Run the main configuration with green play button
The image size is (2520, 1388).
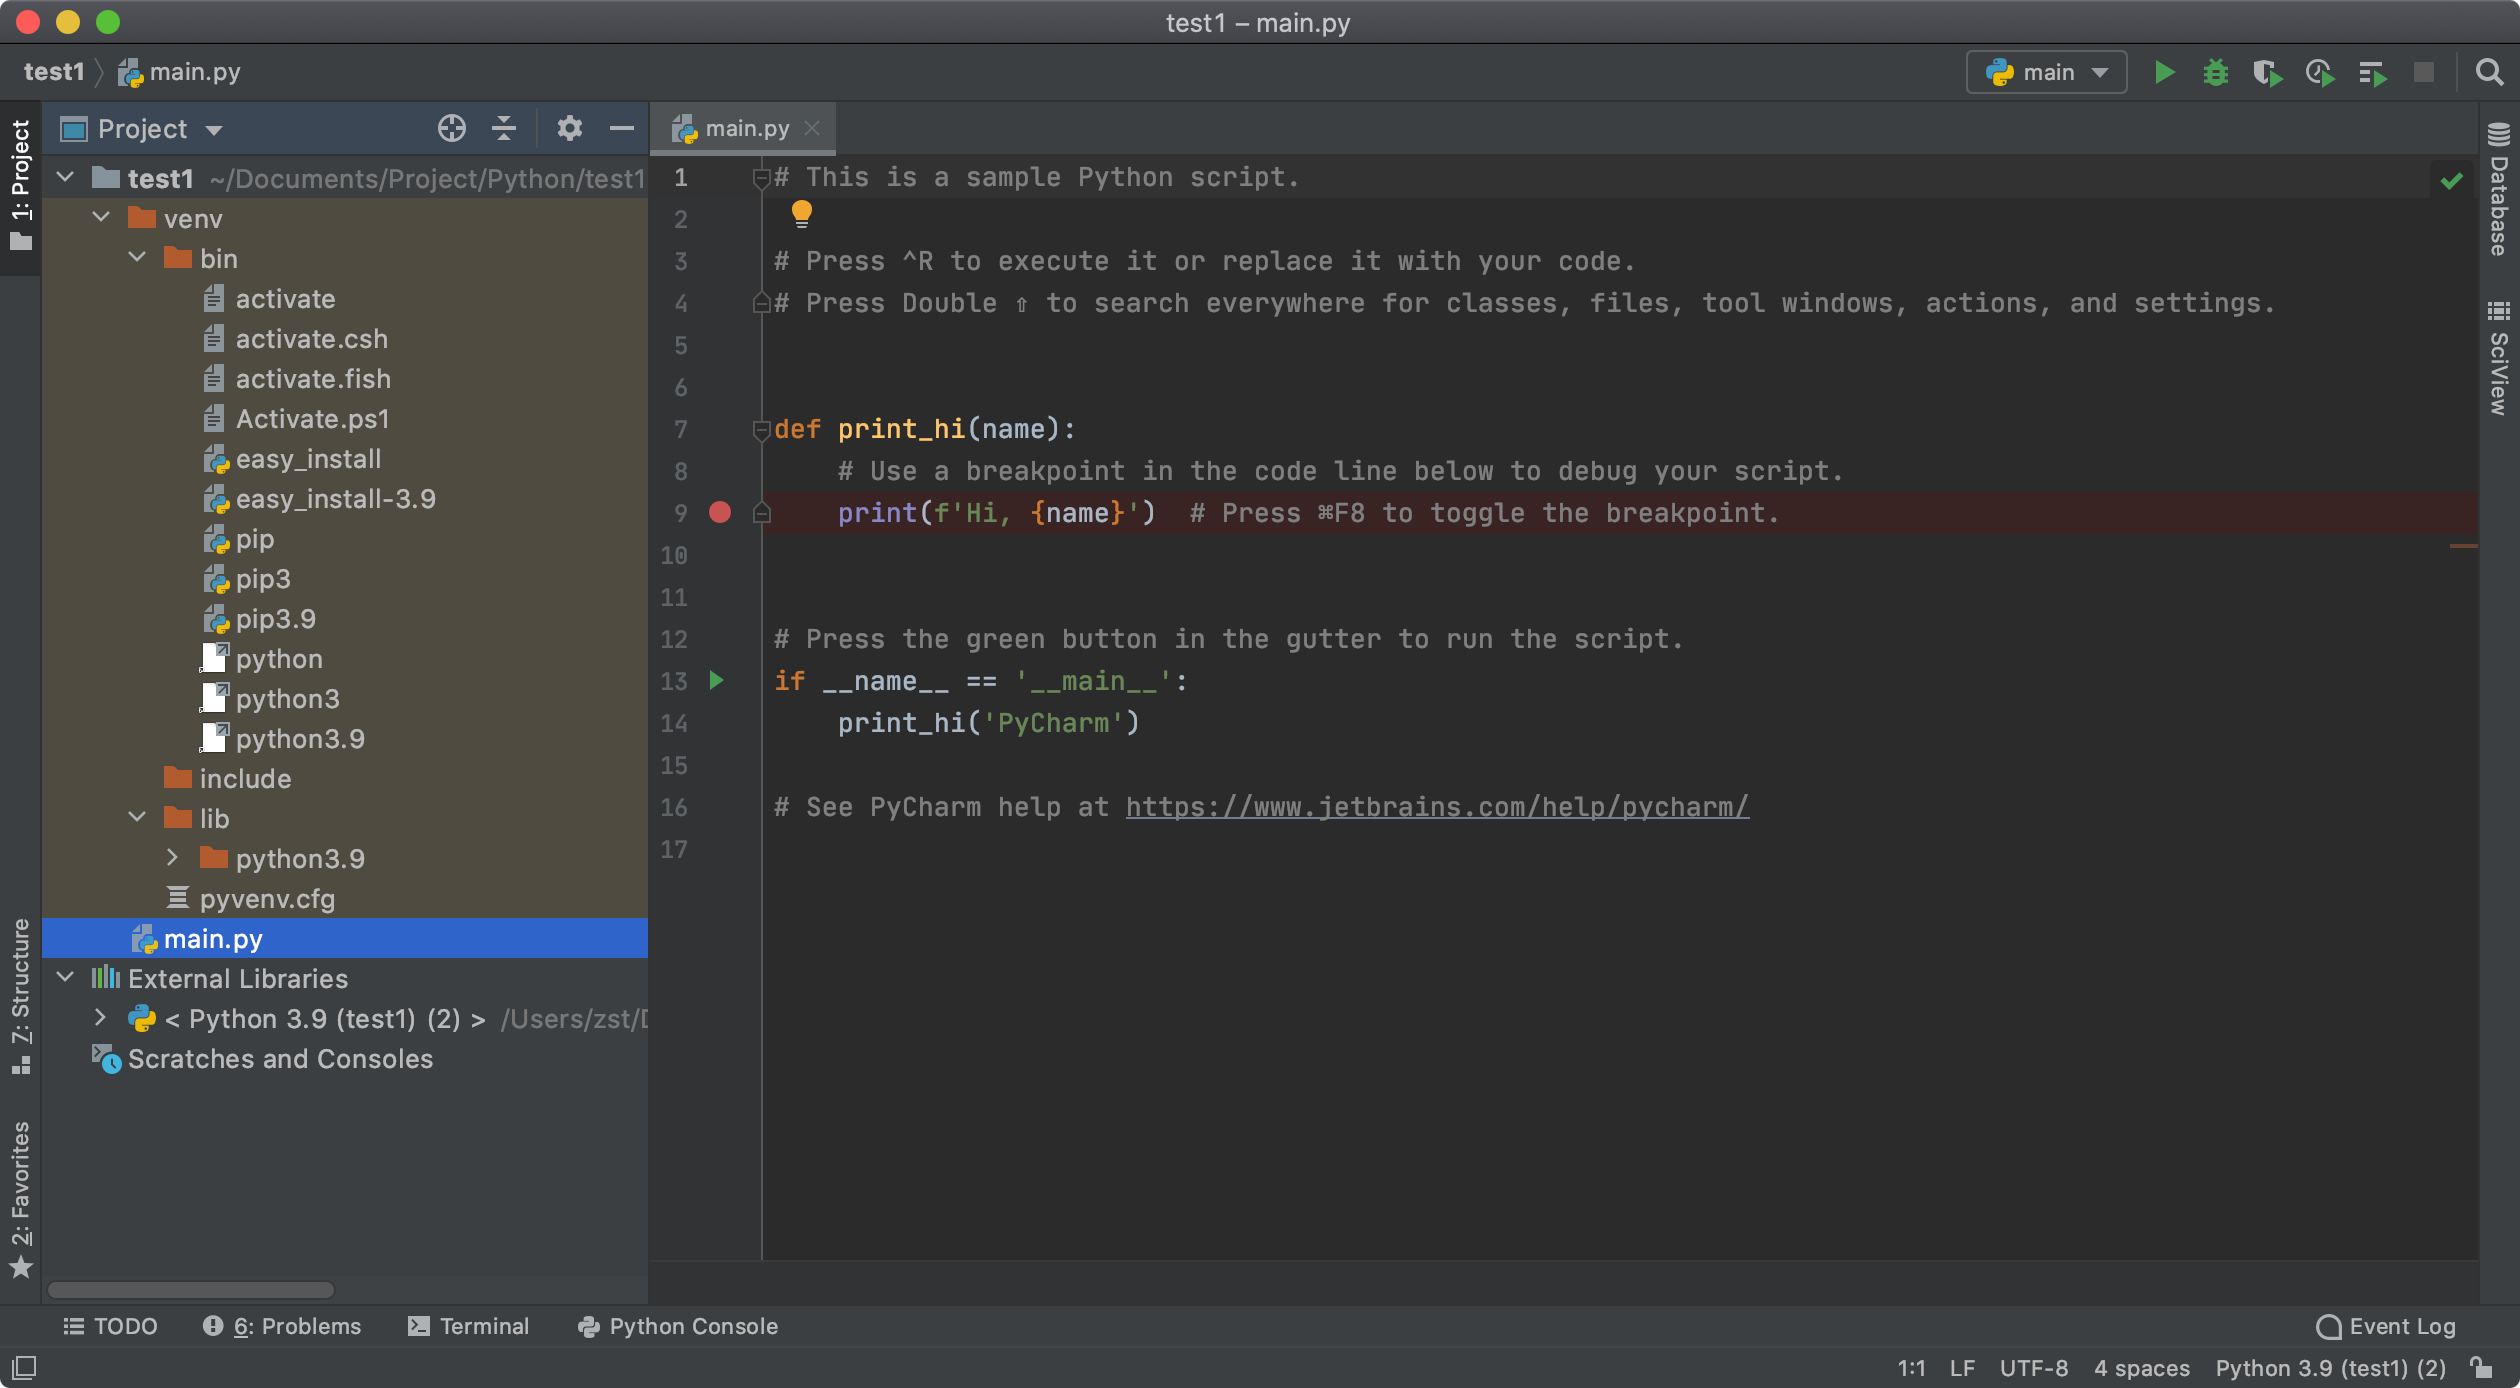coord(2164,72)
